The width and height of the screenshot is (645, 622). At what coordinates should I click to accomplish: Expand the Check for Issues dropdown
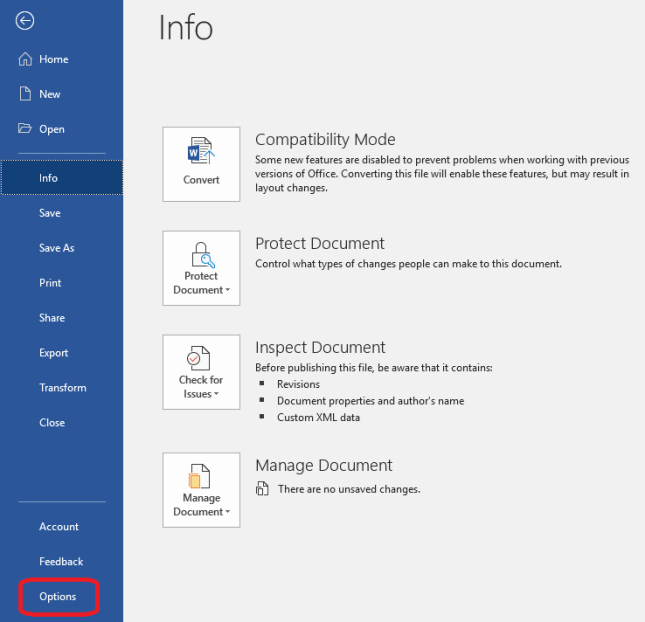click(x=216, y=395)
